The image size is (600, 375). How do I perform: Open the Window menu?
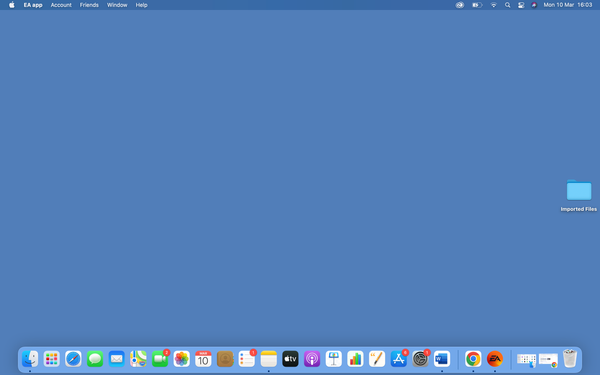(x=117, y=5)
